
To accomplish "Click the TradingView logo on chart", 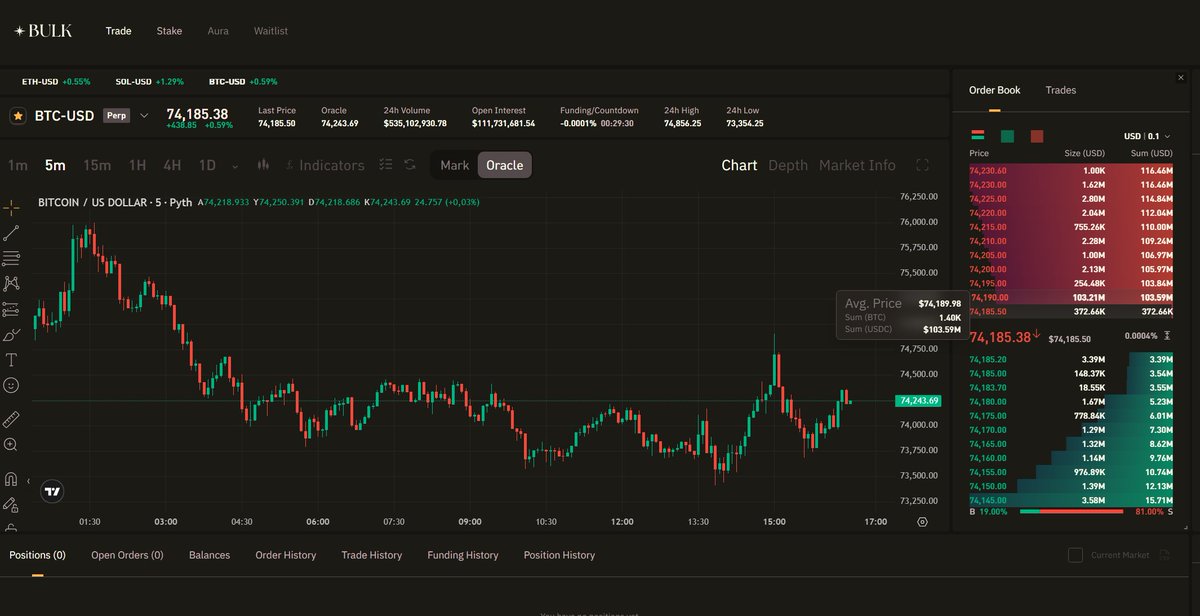I will tap(52, 491).
